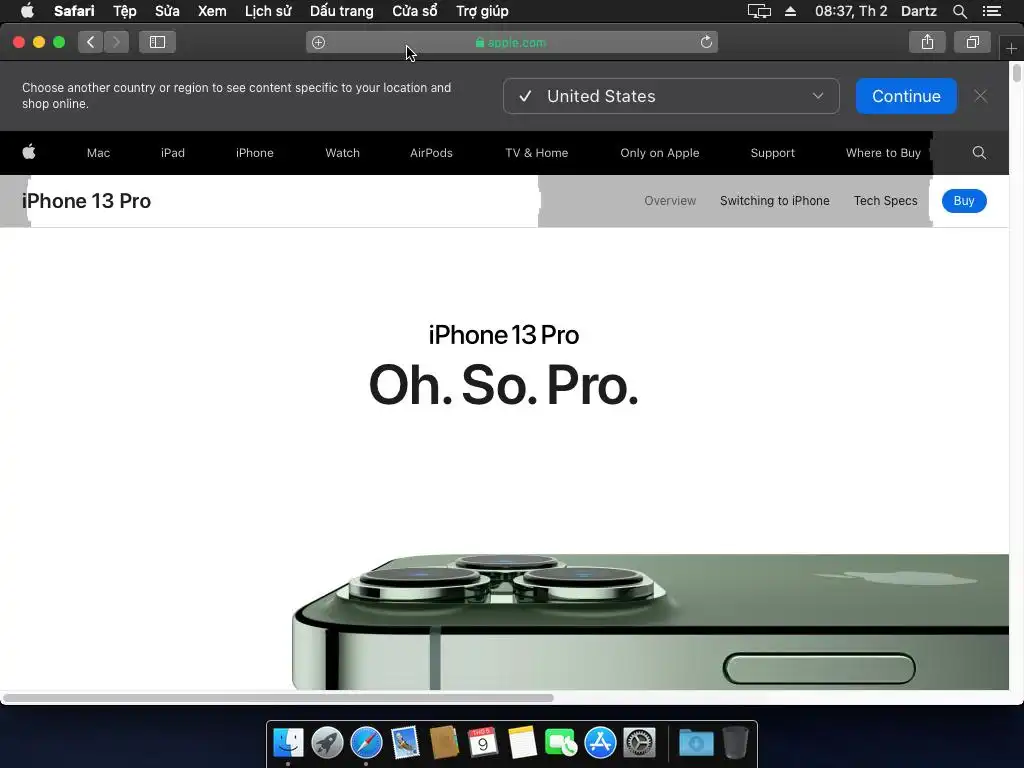Toggle the Safari sidebar button
1024x768 pixels.
pyautogui.click(x=157, y=42)
